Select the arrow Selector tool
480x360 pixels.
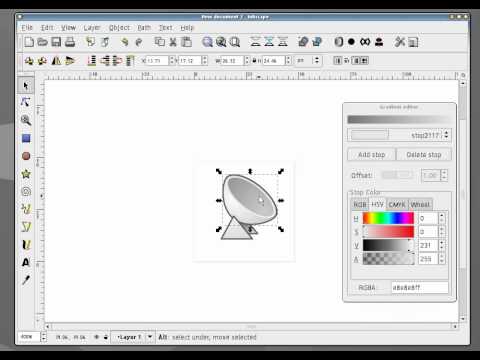click(x=26, y=86)
